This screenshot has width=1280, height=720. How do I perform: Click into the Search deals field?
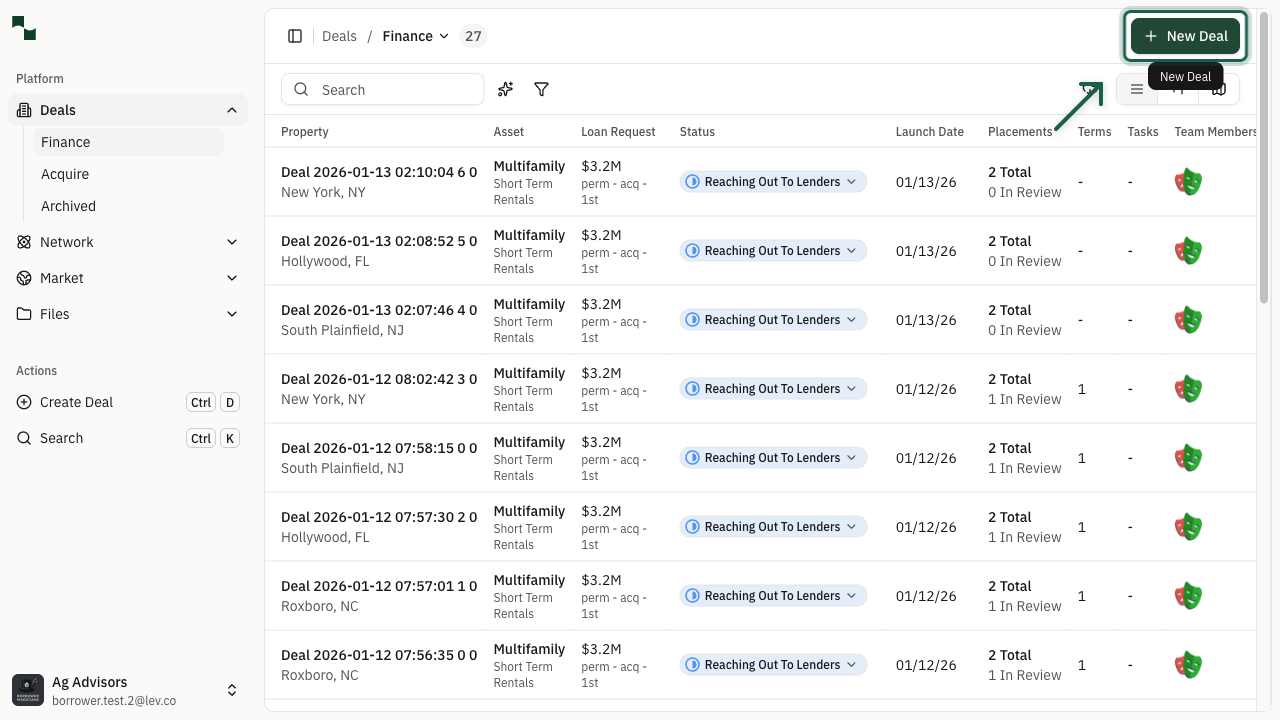coord(395,90)
